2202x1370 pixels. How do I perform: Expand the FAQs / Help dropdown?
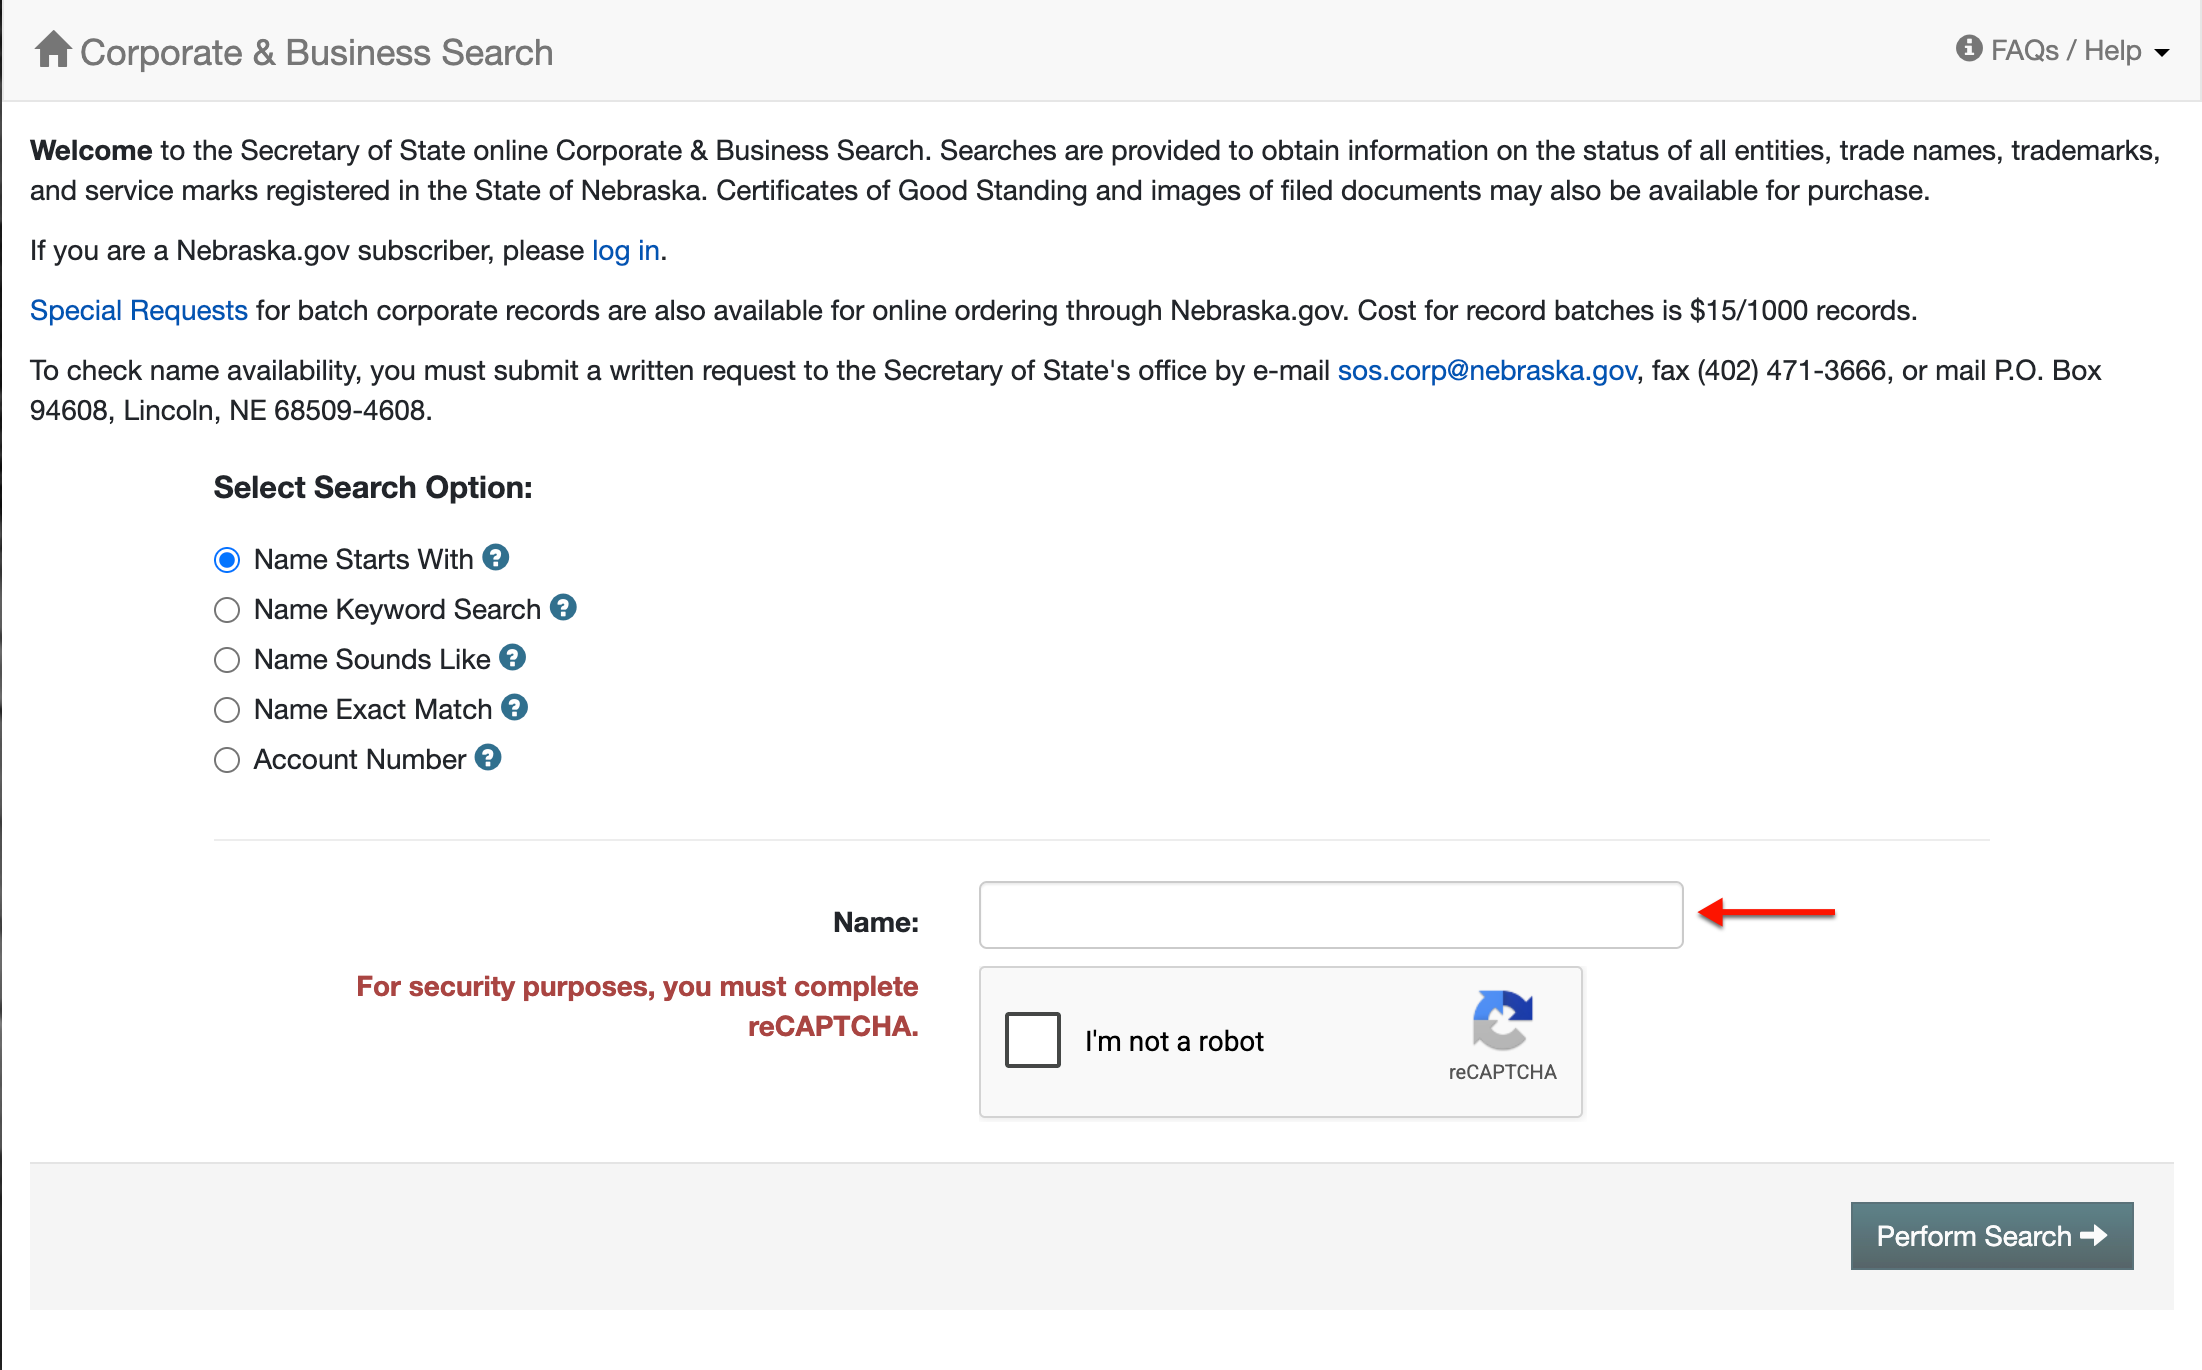pyautogui.click(x=2062, y=50)
